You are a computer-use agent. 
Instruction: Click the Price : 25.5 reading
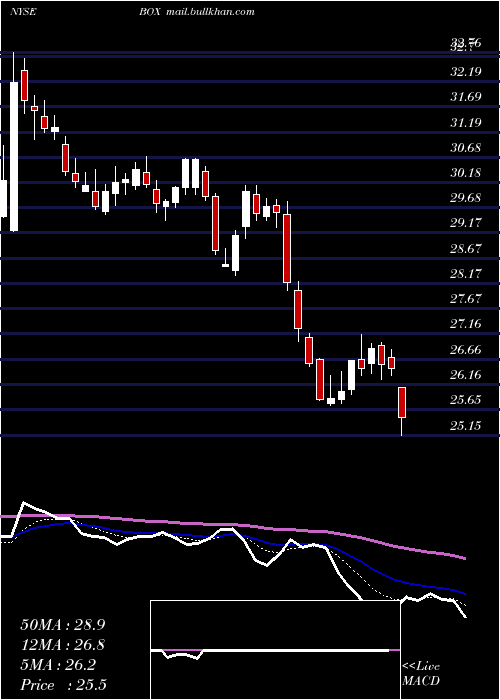click(x=63, y=685)
